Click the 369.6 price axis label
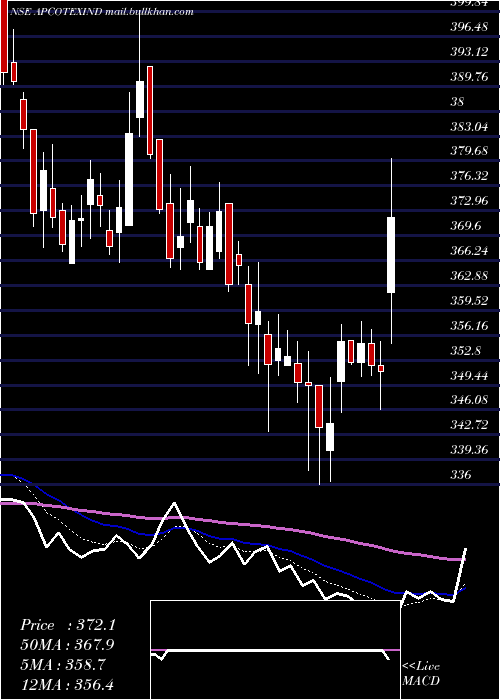 coord(465,226)
